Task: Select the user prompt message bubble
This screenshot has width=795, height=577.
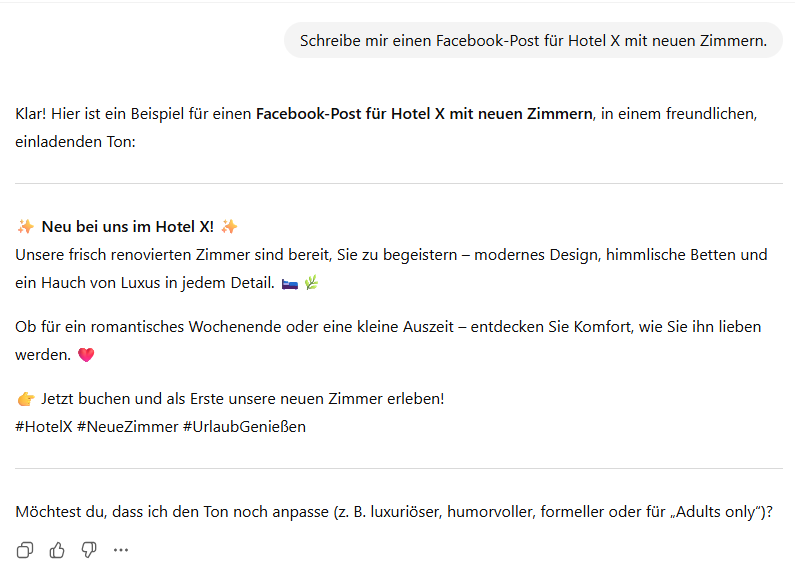Action: 533,41
